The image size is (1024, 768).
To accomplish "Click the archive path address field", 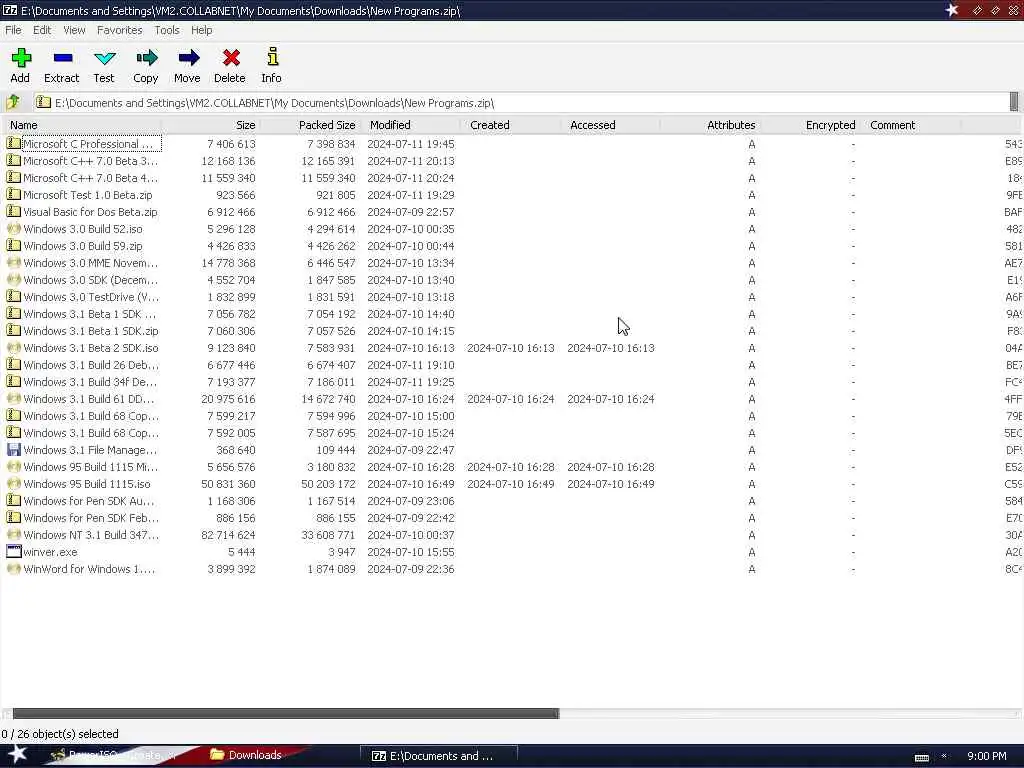I will coord(521,103).
